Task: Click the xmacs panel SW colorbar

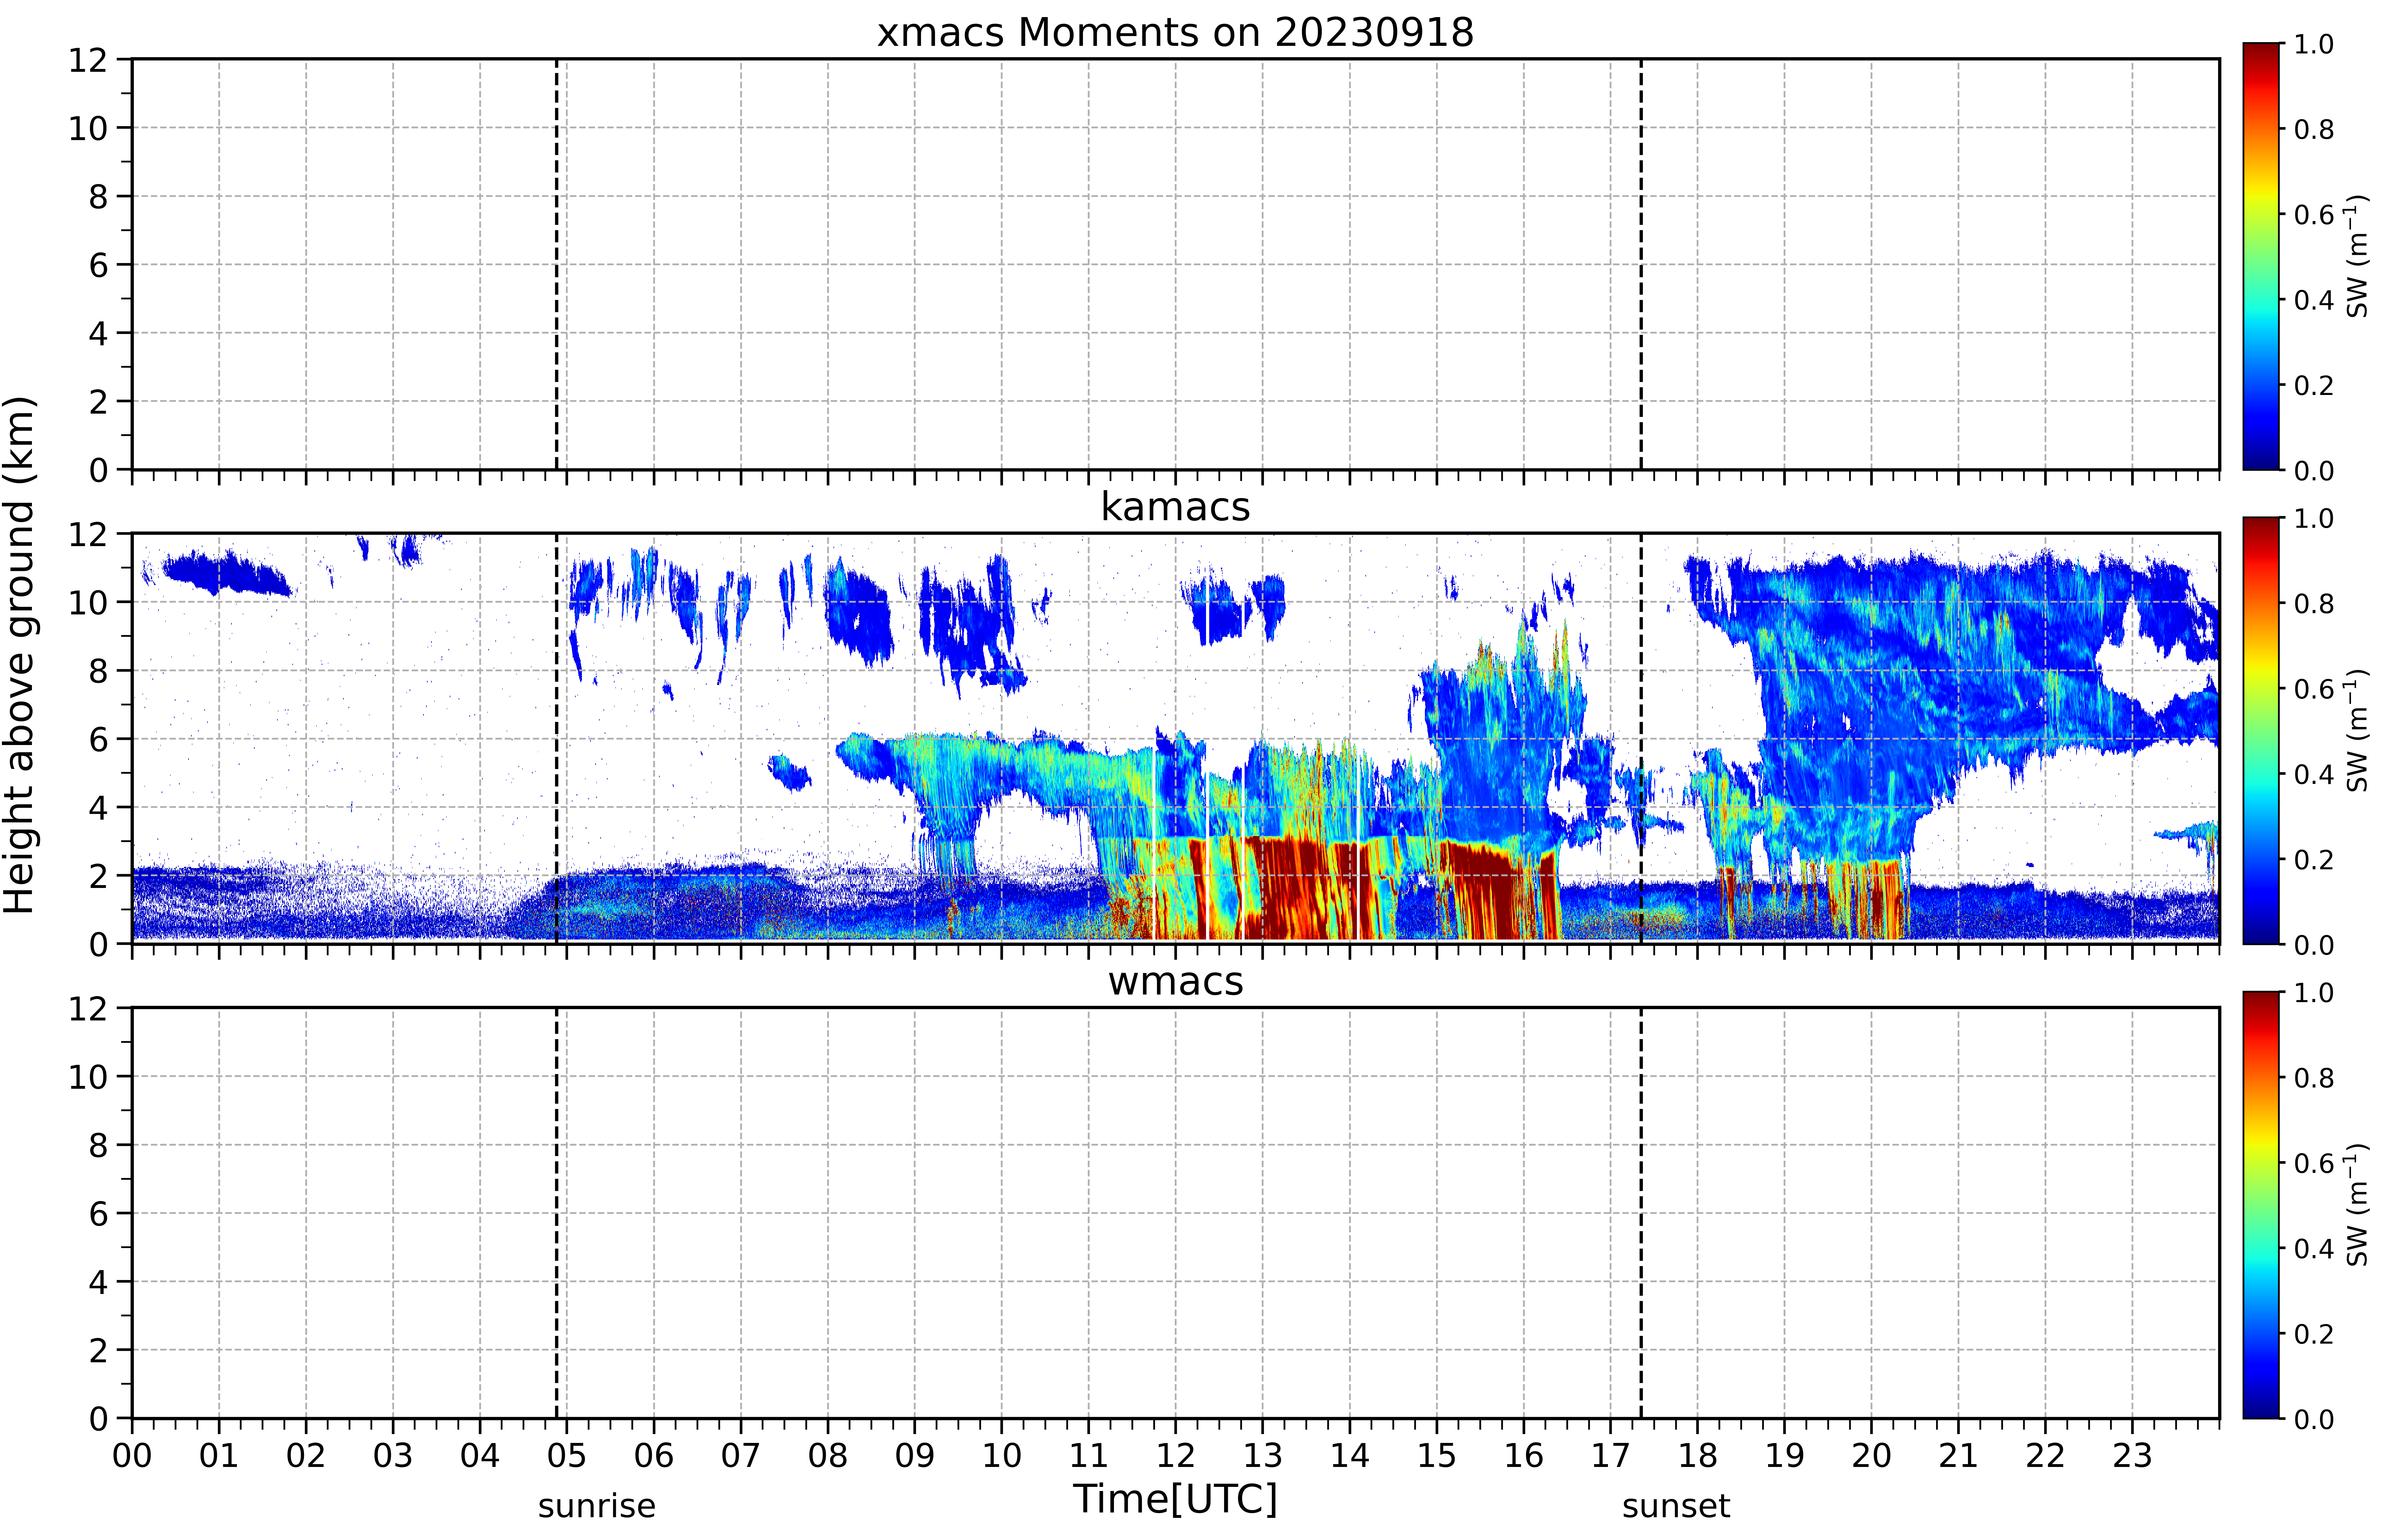Action: 2261,256
